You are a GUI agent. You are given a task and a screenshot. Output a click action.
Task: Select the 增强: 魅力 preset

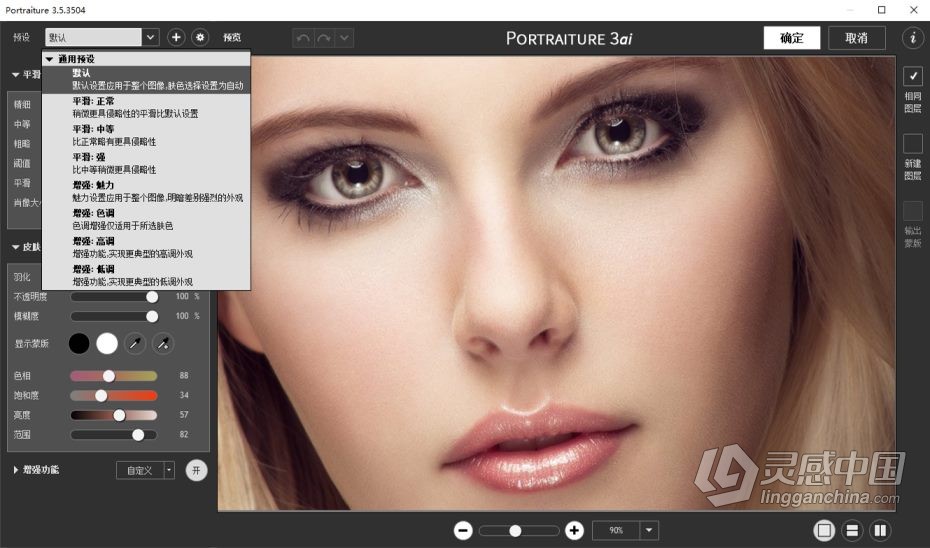pos(146,191)
